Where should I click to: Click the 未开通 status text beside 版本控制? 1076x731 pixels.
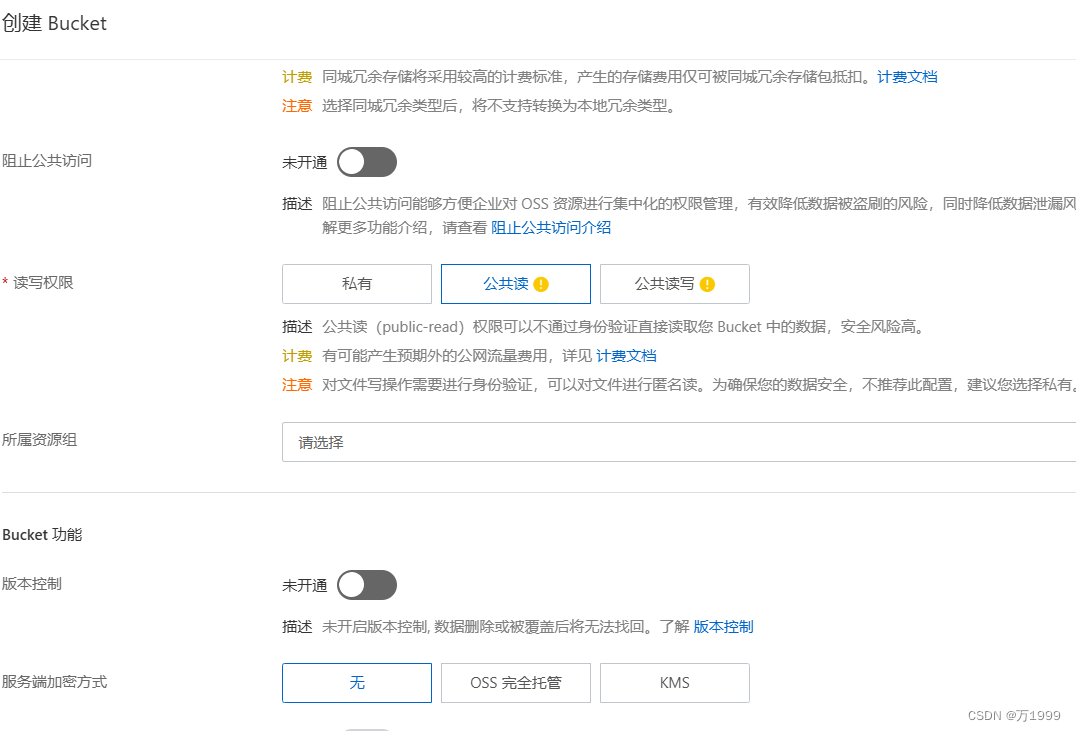click(305, 585)
